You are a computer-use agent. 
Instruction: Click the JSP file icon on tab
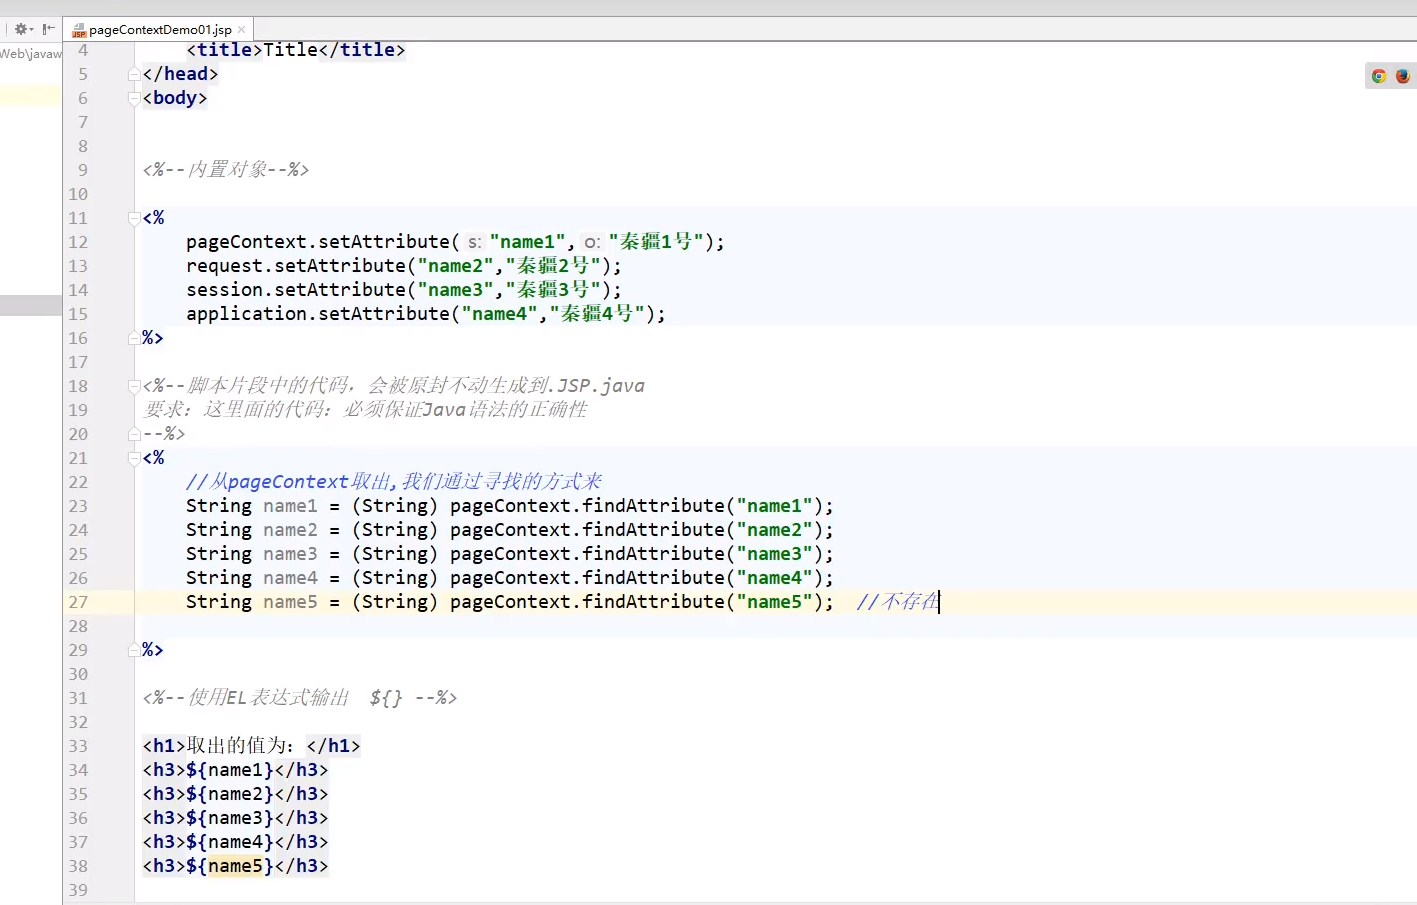79,30
